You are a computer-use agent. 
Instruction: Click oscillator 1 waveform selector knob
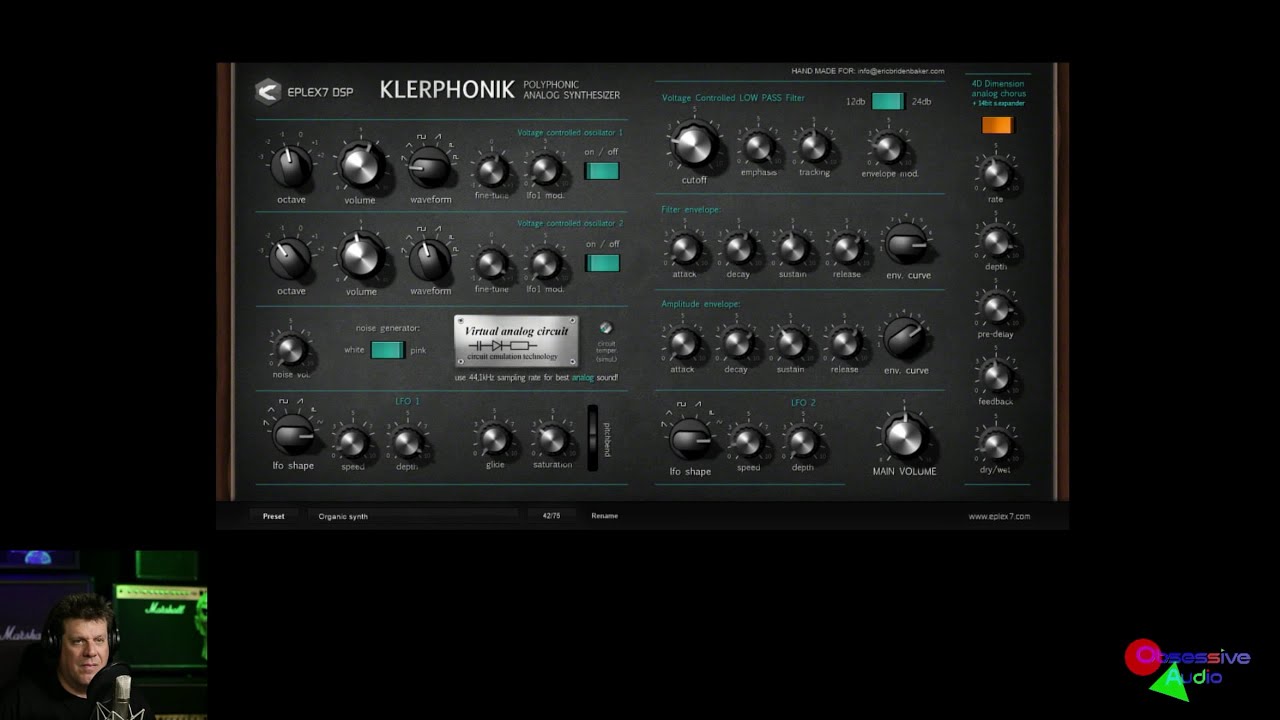click(x=430, y=168)
